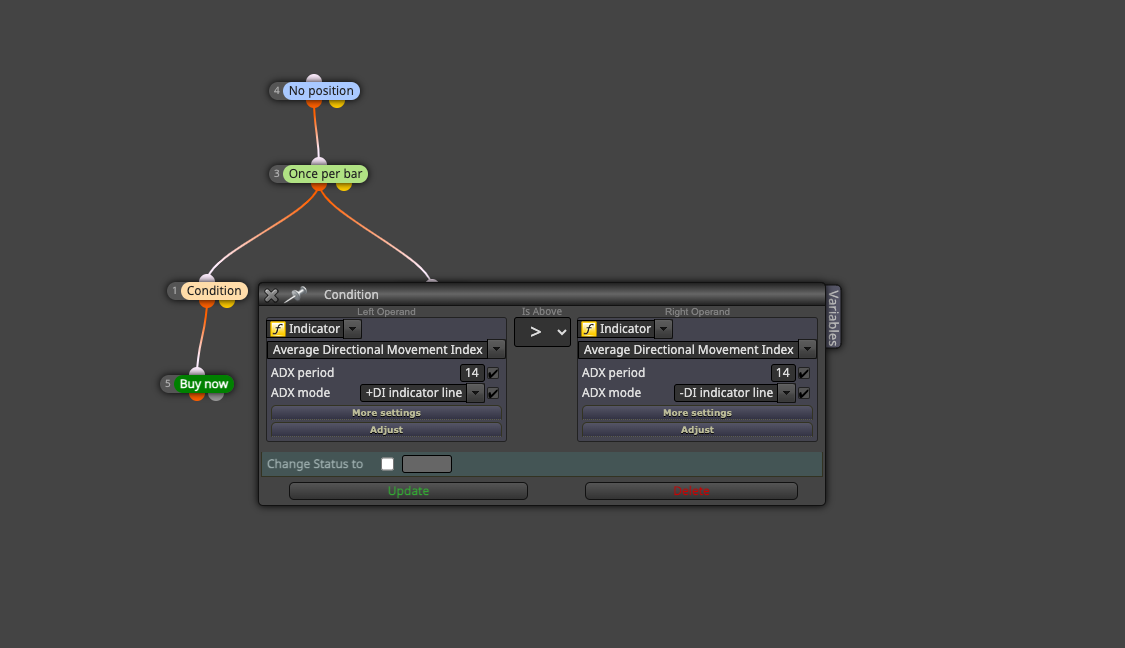This screenshot has height=648, width=1125.
Task: Open right operand Indicator type dropdown
Action: pyautogui.click(x=664, y=329)
